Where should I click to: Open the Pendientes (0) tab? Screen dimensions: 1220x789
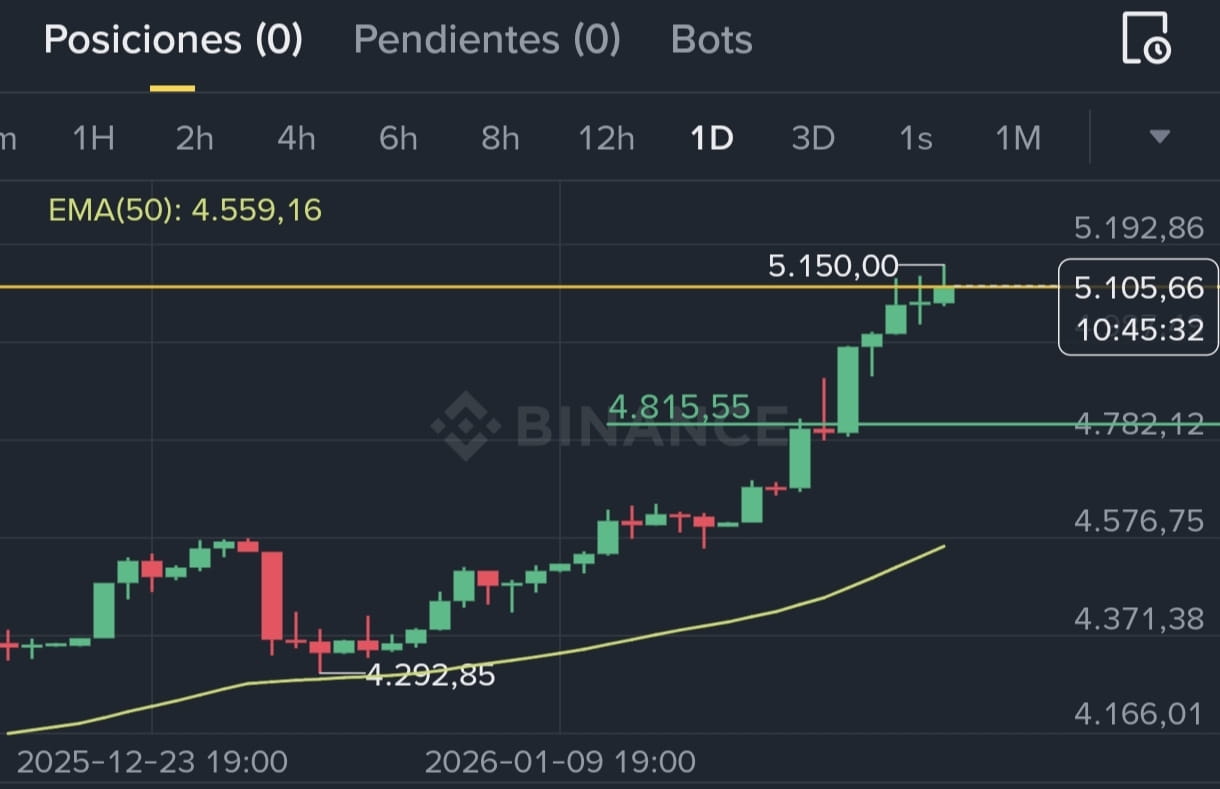click(487, 39)
